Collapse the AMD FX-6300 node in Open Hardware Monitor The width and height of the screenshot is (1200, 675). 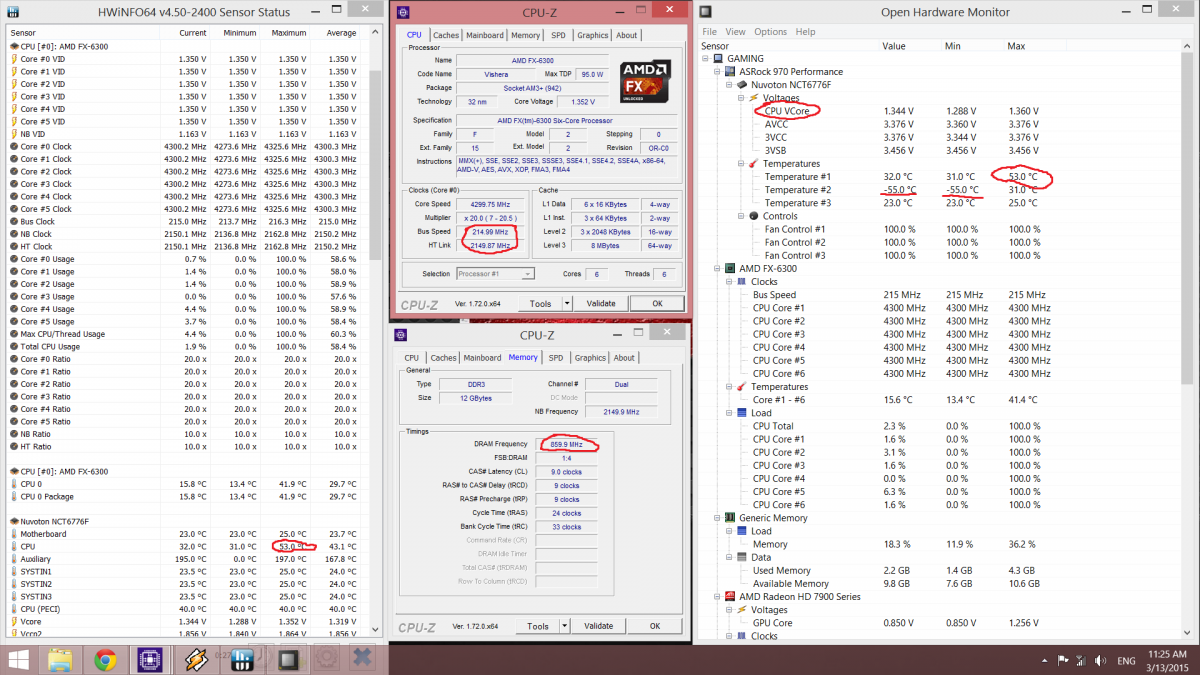[x=717, y=269]
